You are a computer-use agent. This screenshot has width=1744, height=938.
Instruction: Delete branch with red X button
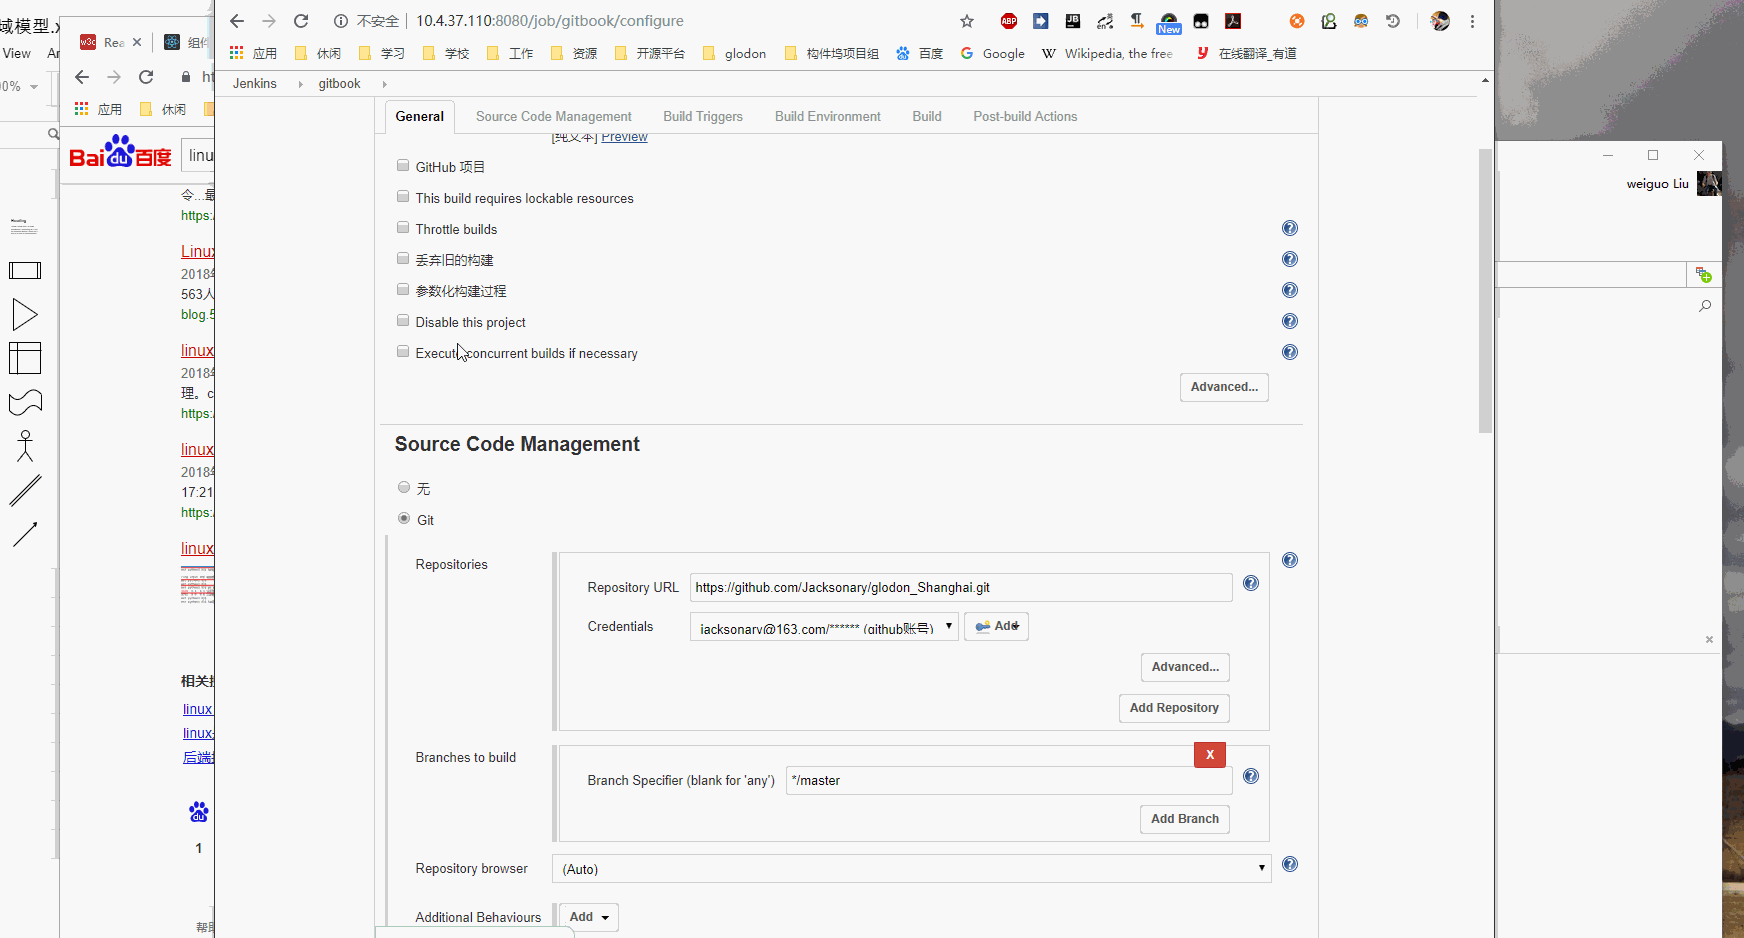pos(1210,755)
